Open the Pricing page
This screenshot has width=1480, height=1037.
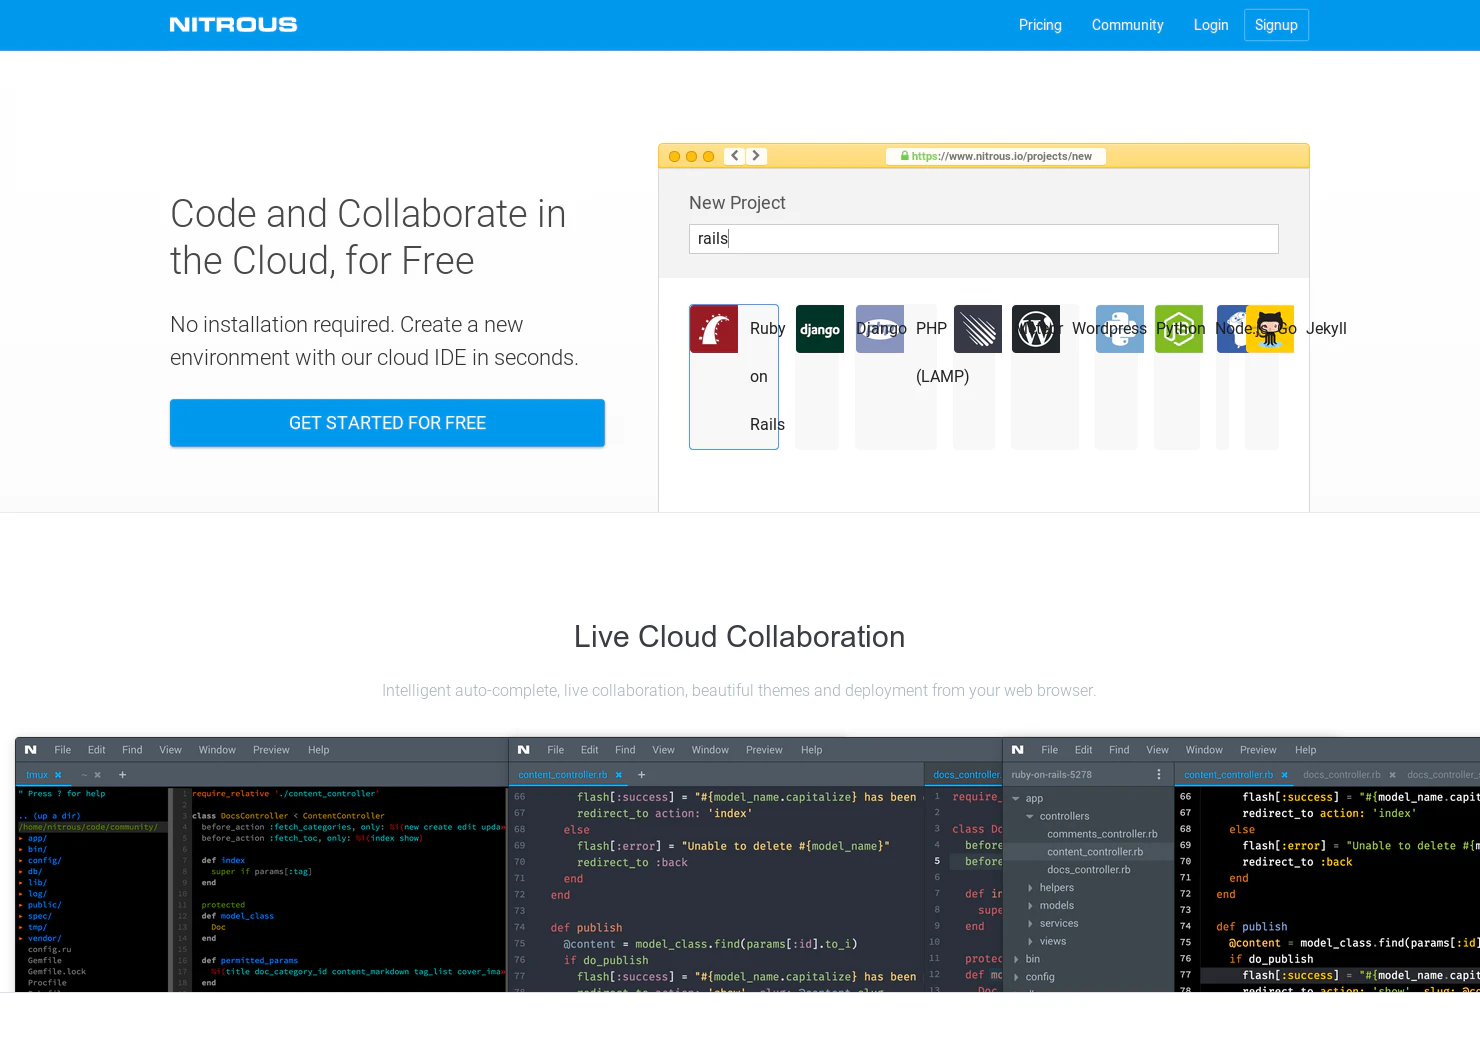click(1040, 25)
